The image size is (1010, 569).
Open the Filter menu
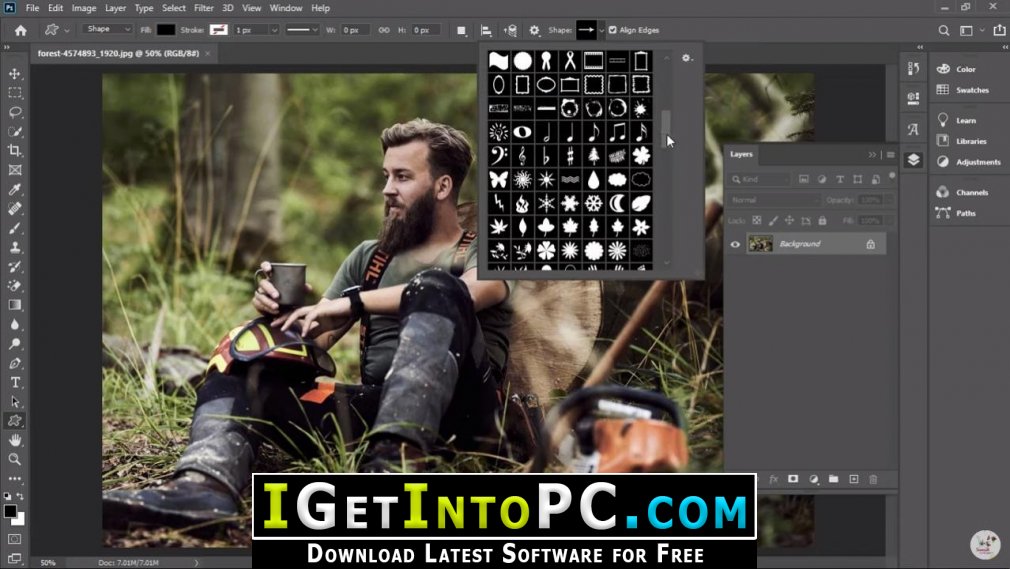point(204,8)
